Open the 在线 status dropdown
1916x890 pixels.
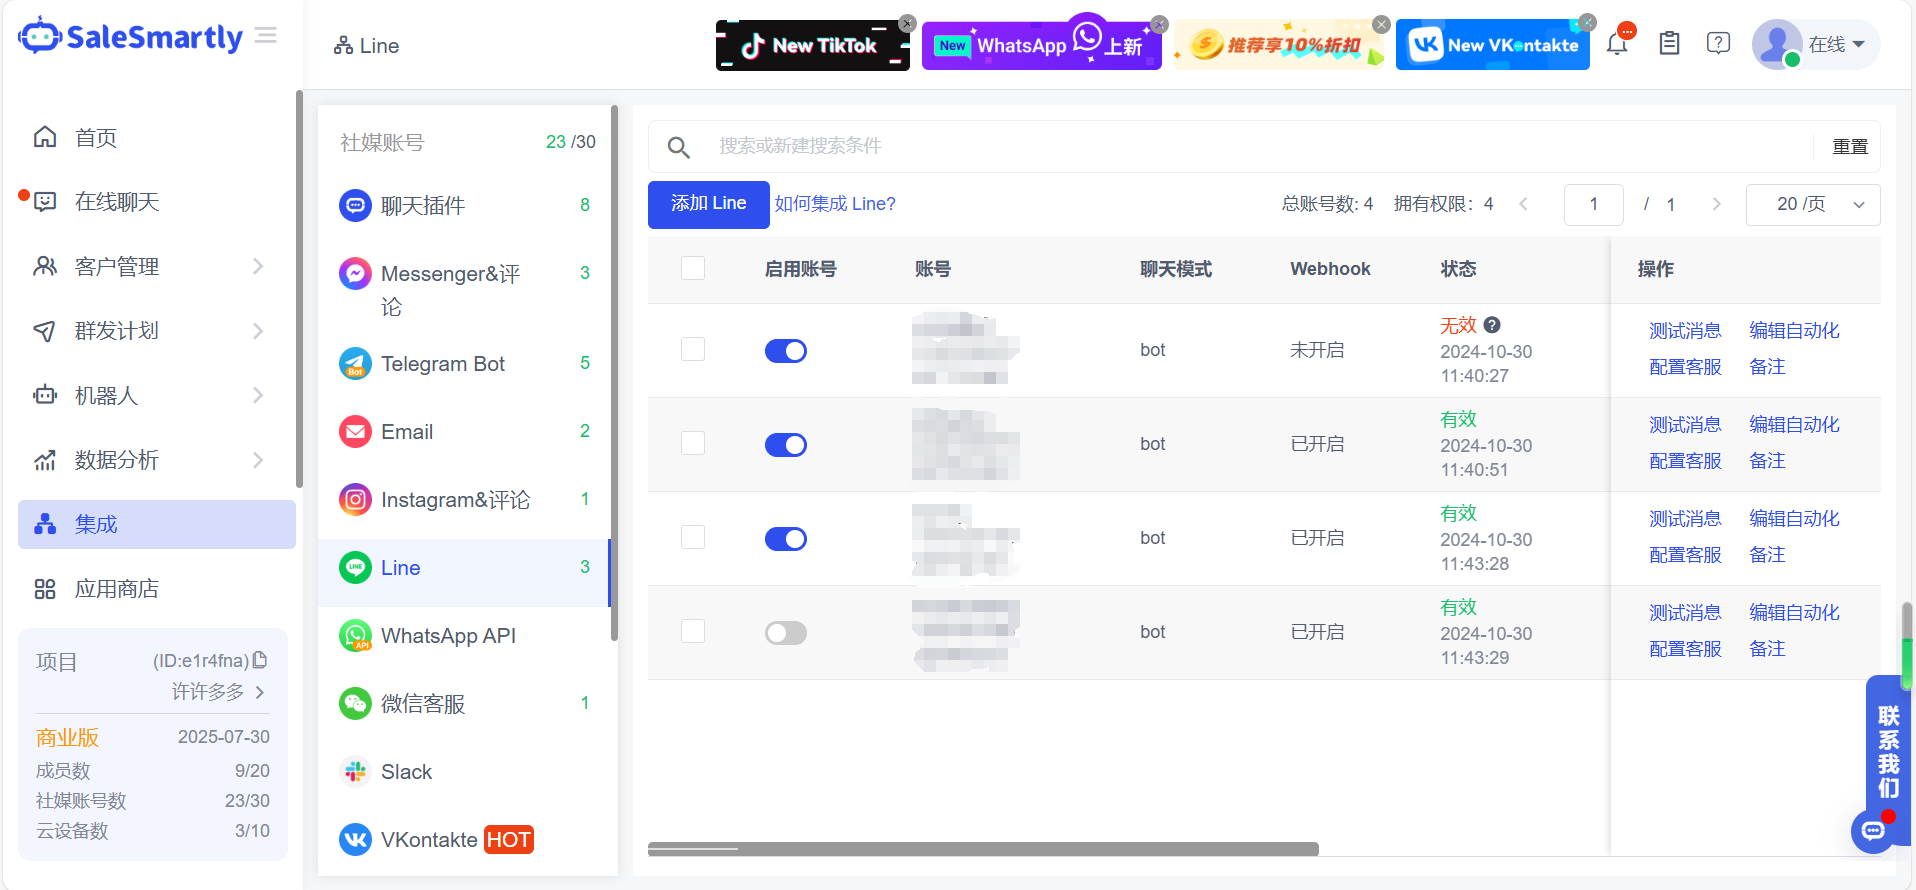coord(1837,45)
